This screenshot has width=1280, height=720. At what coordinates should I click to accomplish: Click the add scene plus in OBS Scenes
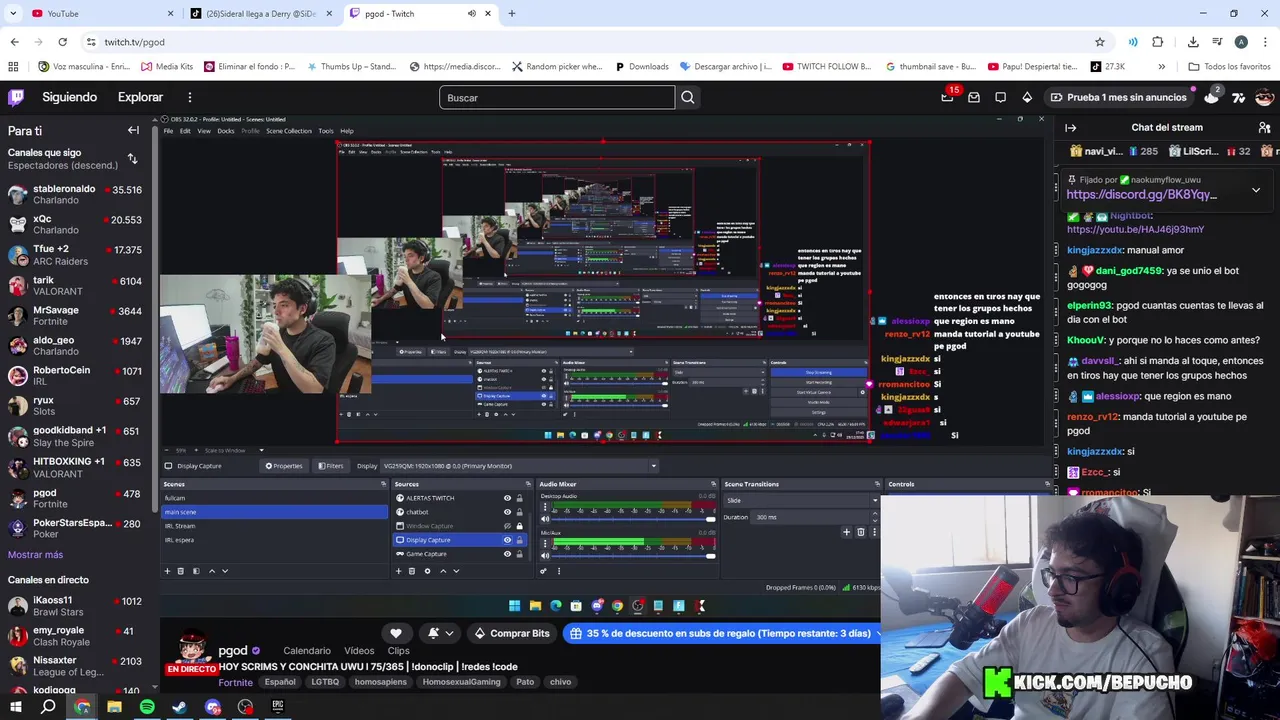click(167, 571)
